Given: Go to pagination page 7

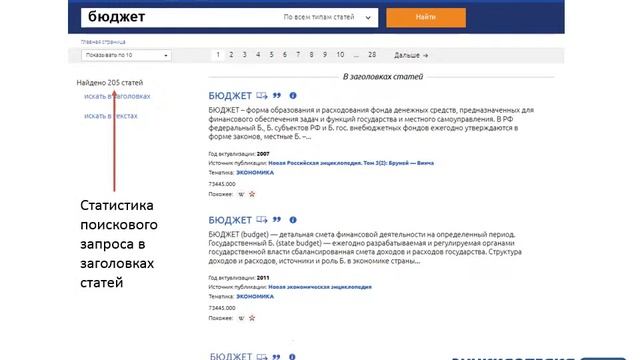Looking at the screenshot, I should coord(298,55).
